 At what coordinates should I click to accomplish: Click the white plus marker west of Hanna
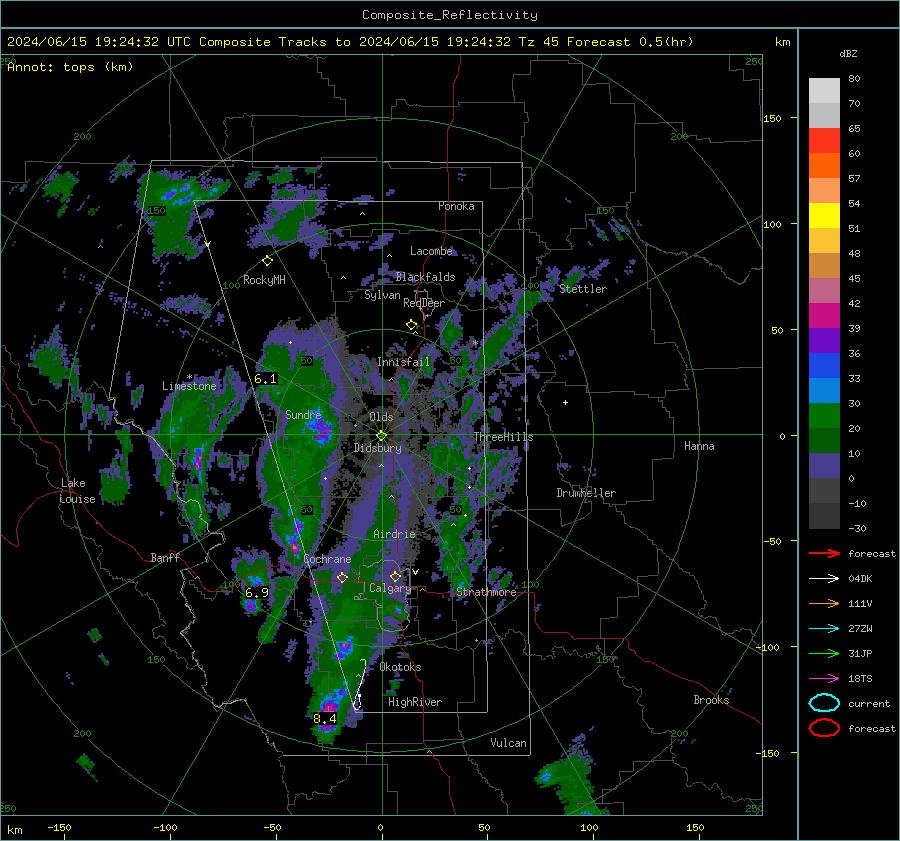565,402
